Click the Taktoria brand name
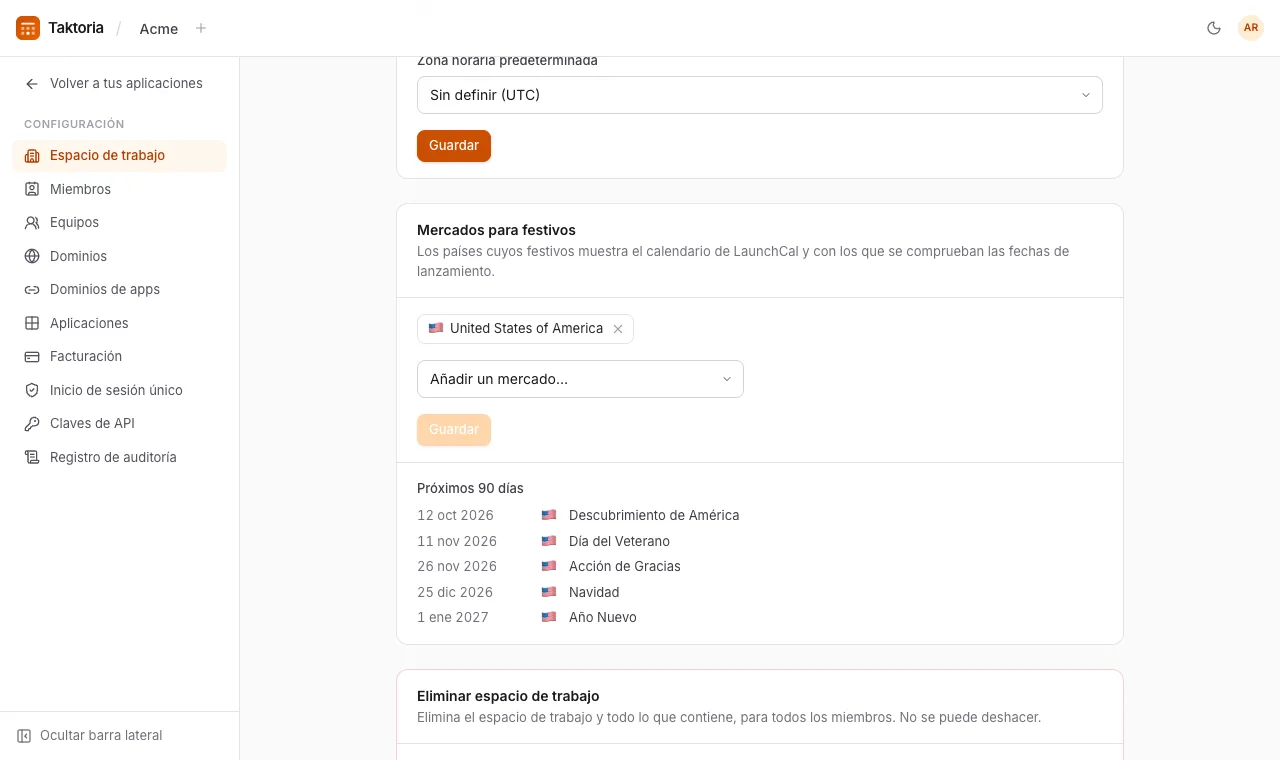This screenshot has width=1280, height=760. pos(76,28)
